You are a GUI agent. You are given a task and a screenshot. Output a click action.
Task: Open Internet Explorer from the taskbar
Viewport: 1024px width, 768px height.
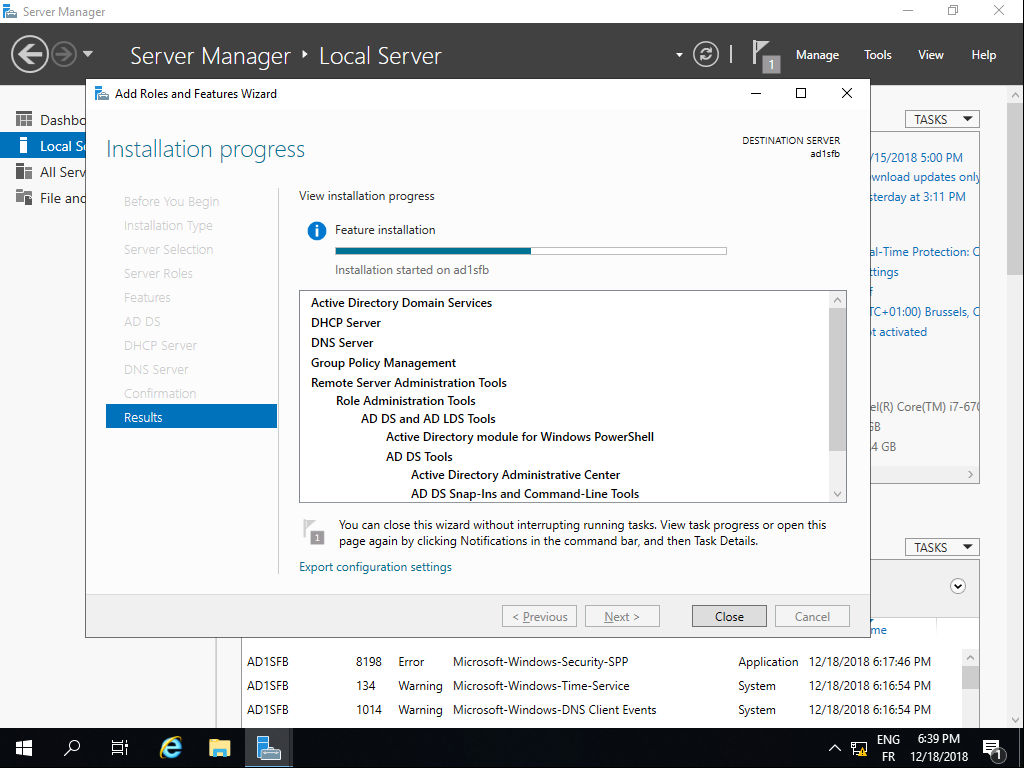pos(171,747)
